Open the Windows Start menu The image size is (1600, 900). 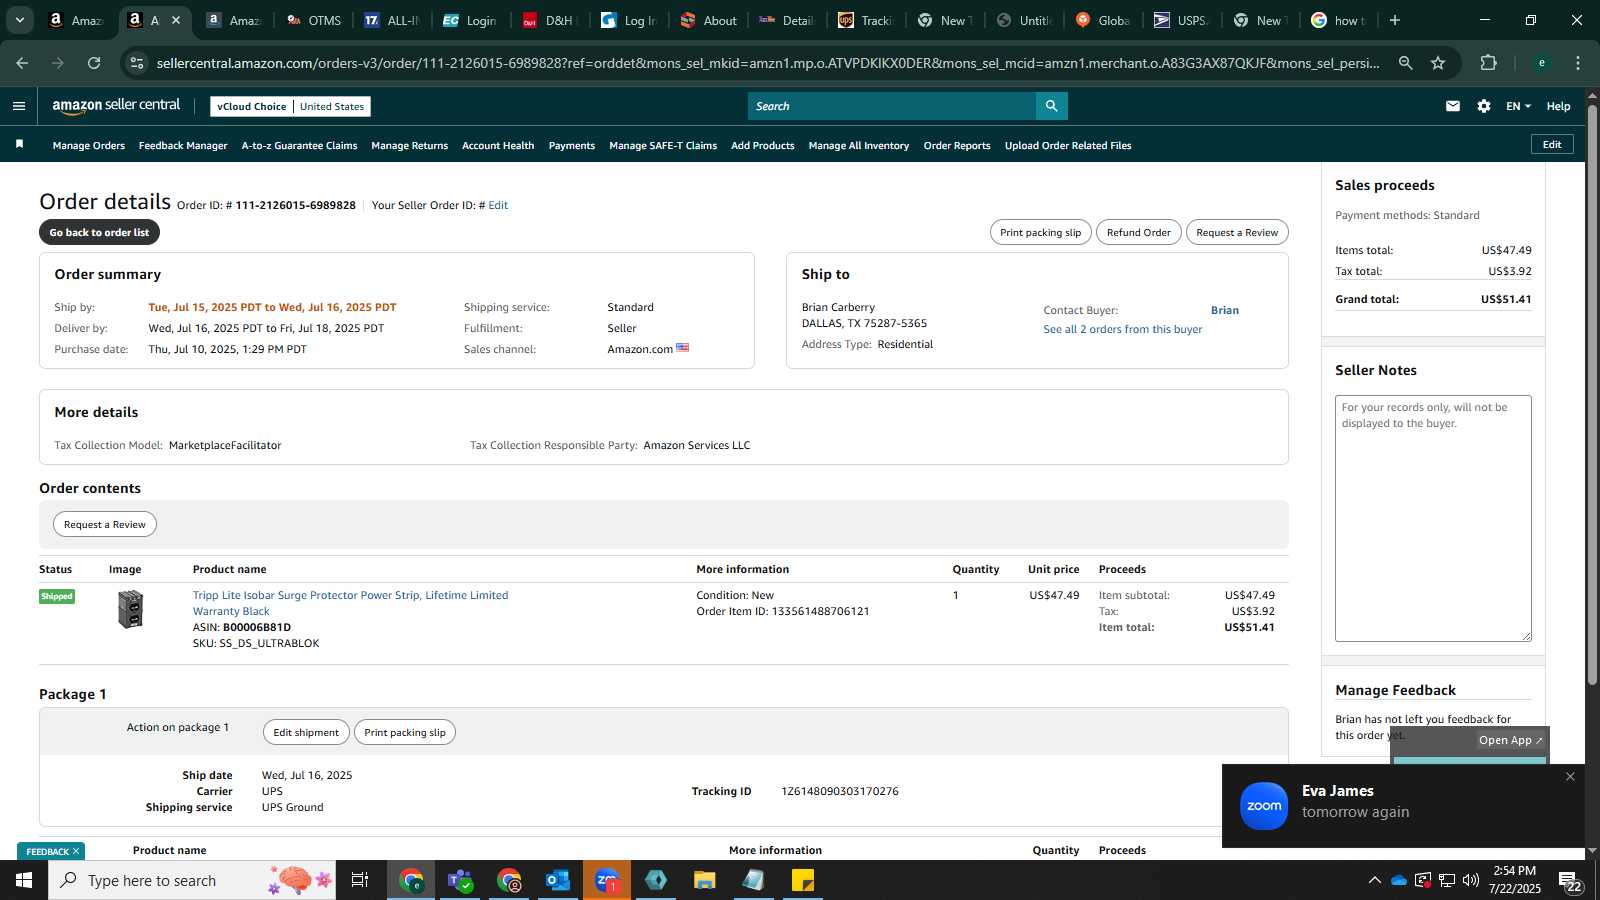pyautogui.click(x=24, y=880)
